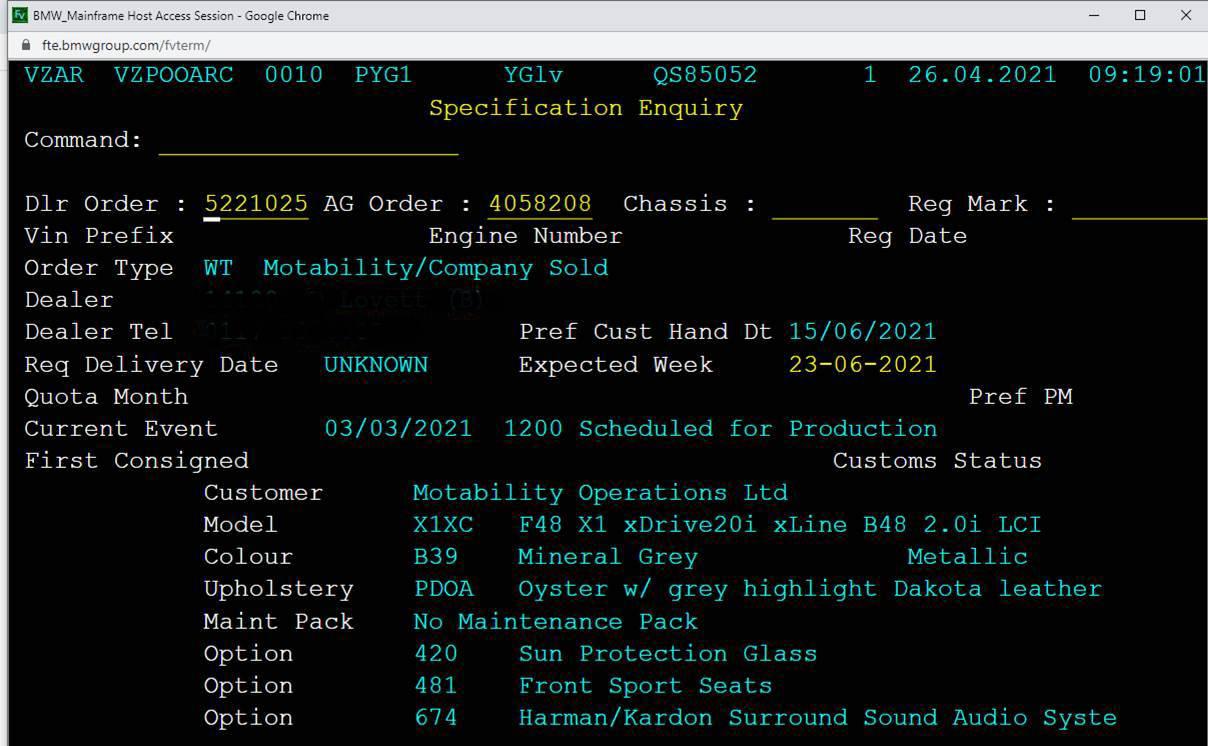The image size is (1208, 746).
Task: Select the Pref Cust Hand Dt 15/06/2021
Action: (x=862, y=332)
